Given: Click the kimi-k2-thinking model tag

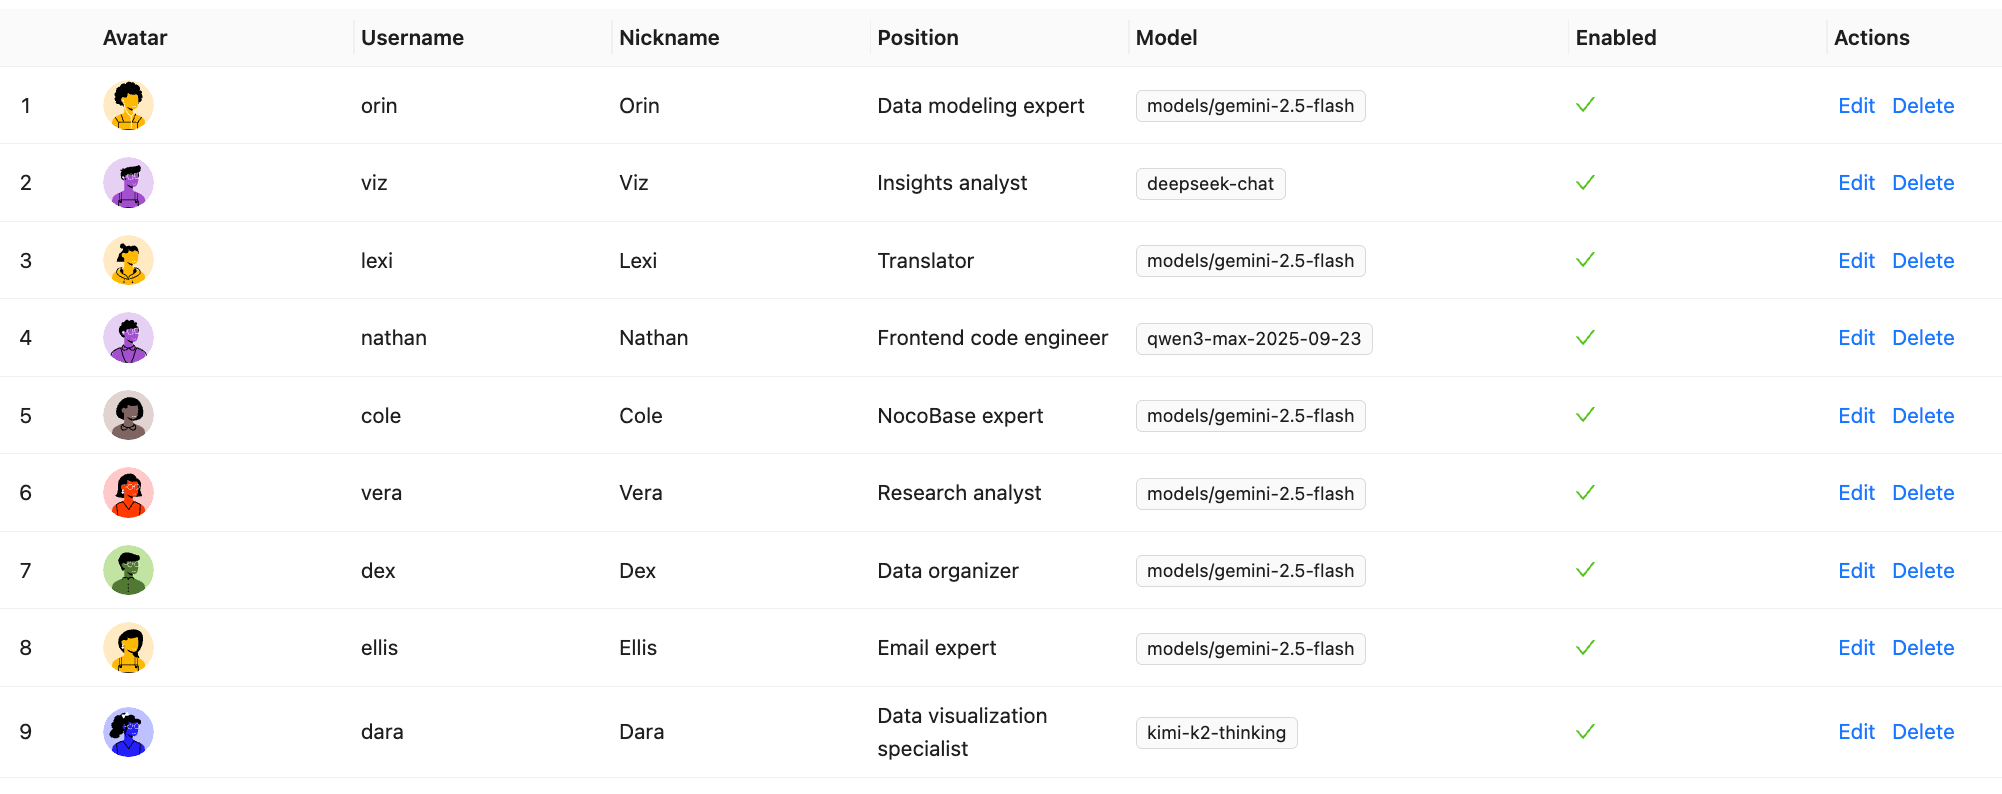Looking at the screenshot, I should [1216, 733].
